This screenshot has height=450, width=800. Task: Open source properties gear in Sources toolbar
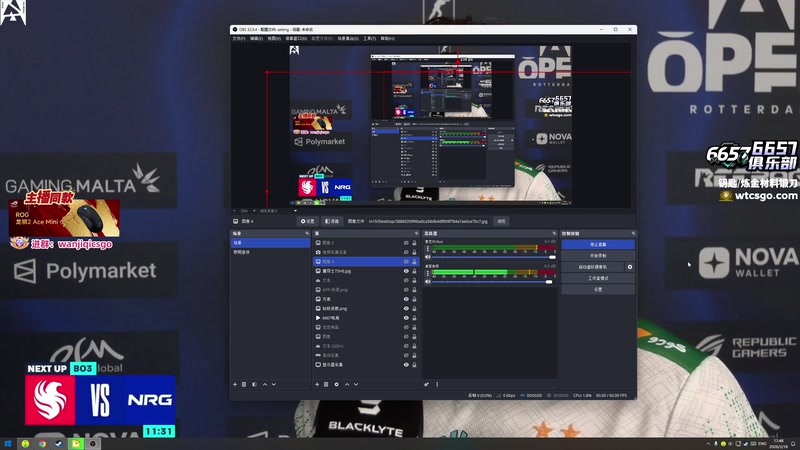tap(336, 384)
